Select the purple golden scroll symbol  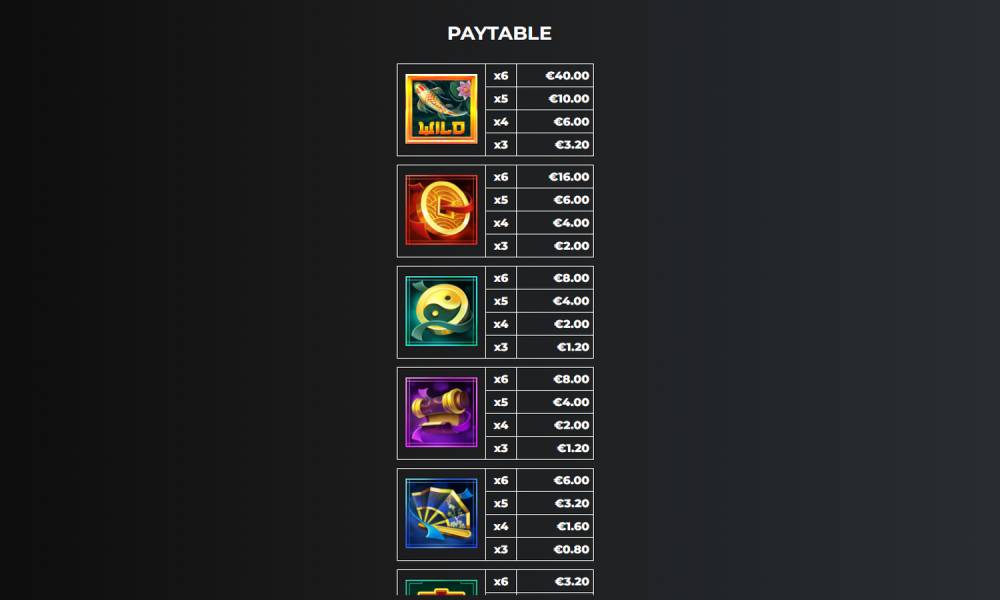coord(441,412)
